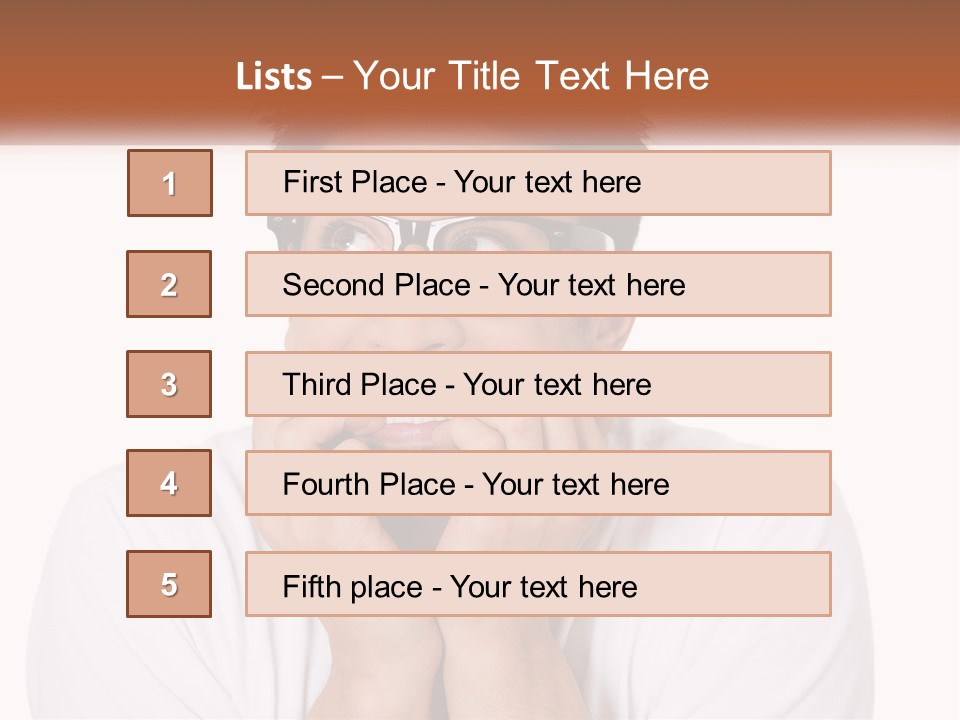Click the word Fourth in list
Screen dimensions: 960x720
tap(325, 484)
